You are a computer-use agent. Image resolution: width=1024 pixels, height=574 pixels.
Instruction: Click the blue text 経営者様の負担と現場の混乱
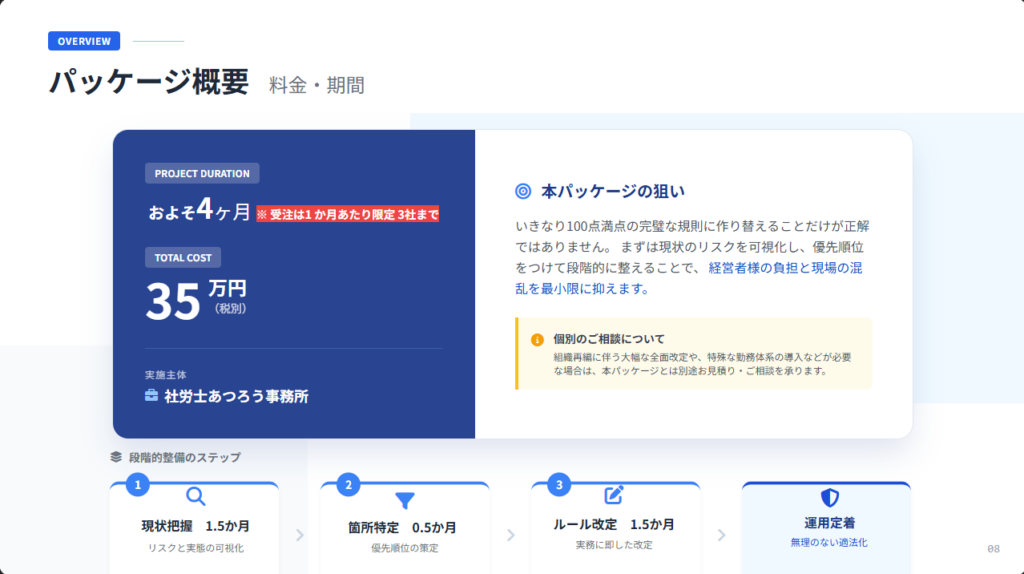pos(778,268)
